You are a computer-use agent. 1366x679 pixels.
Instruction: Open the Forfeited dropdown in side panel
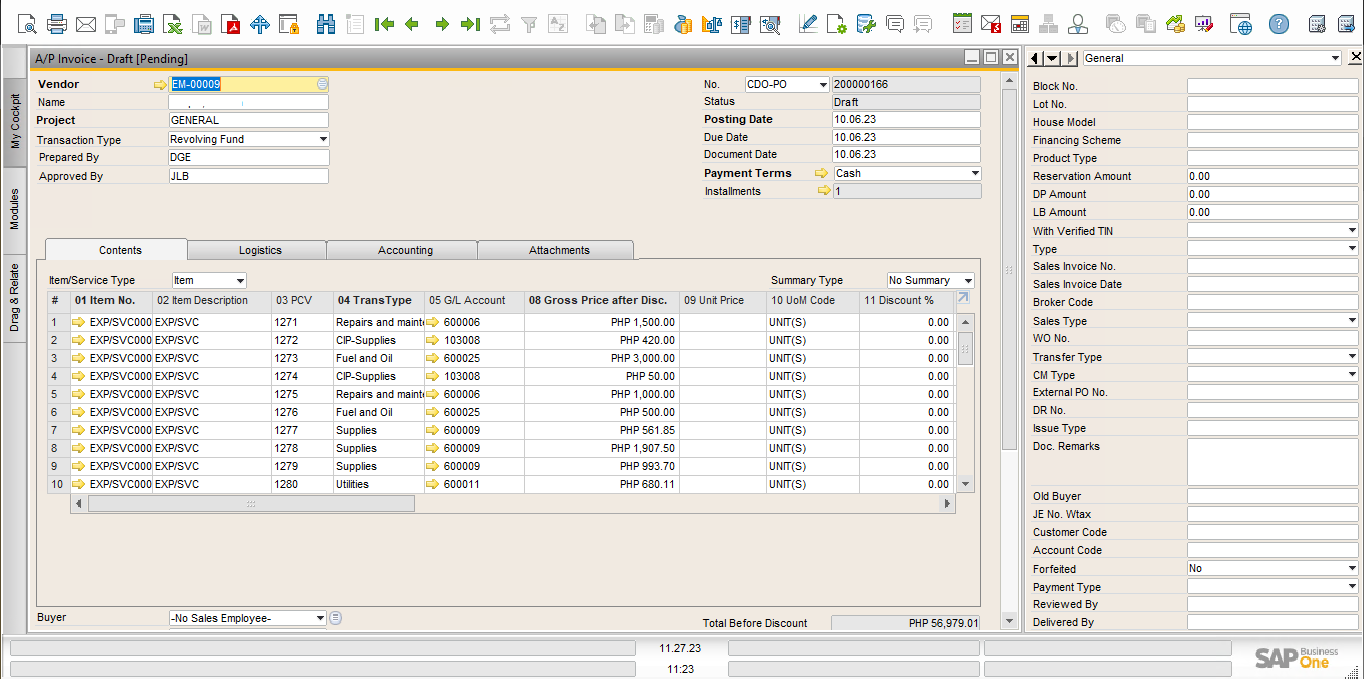(1351, 569)
